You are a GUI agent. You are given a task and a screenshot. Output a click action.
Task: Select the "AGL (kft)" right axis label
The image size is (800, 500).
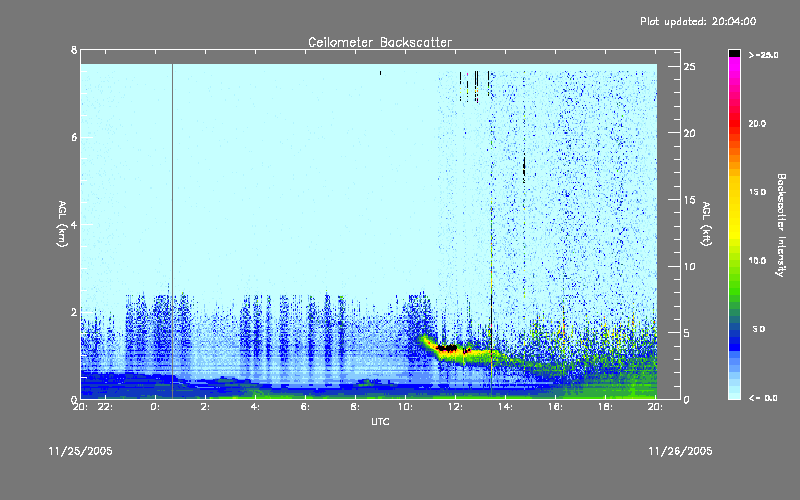(706, 224)
